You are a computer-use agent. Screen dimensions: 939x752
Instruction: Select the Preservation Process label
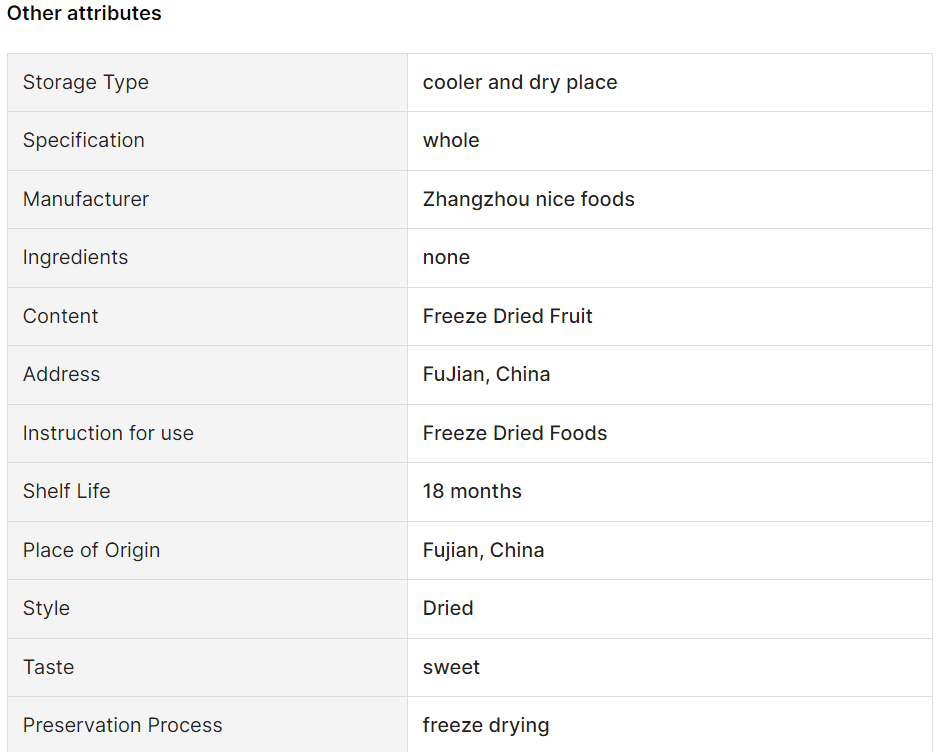(123, 725)
